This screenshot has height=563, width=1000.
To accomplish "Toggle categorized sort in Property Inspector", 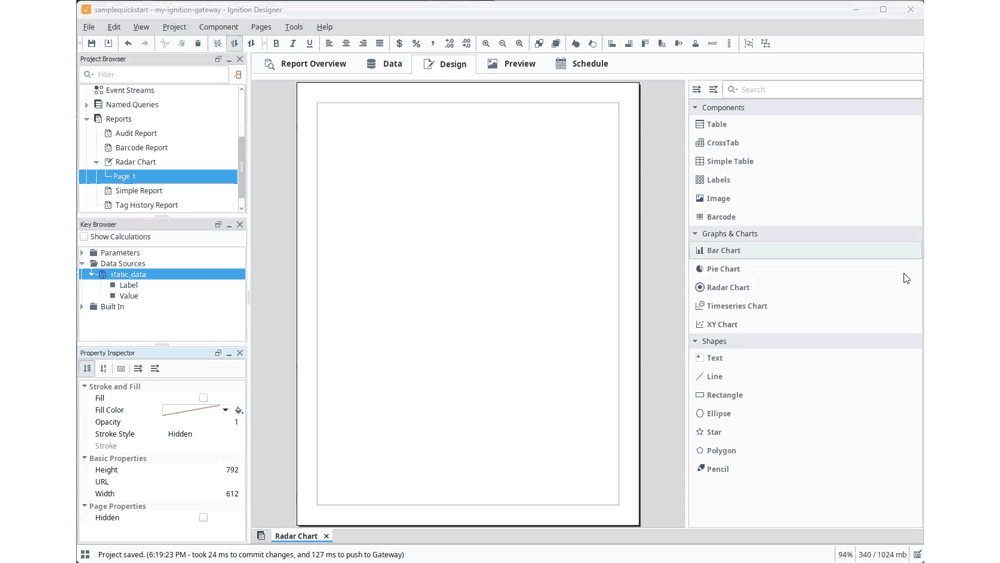I will pyautogui.click(x=87, y=369).
